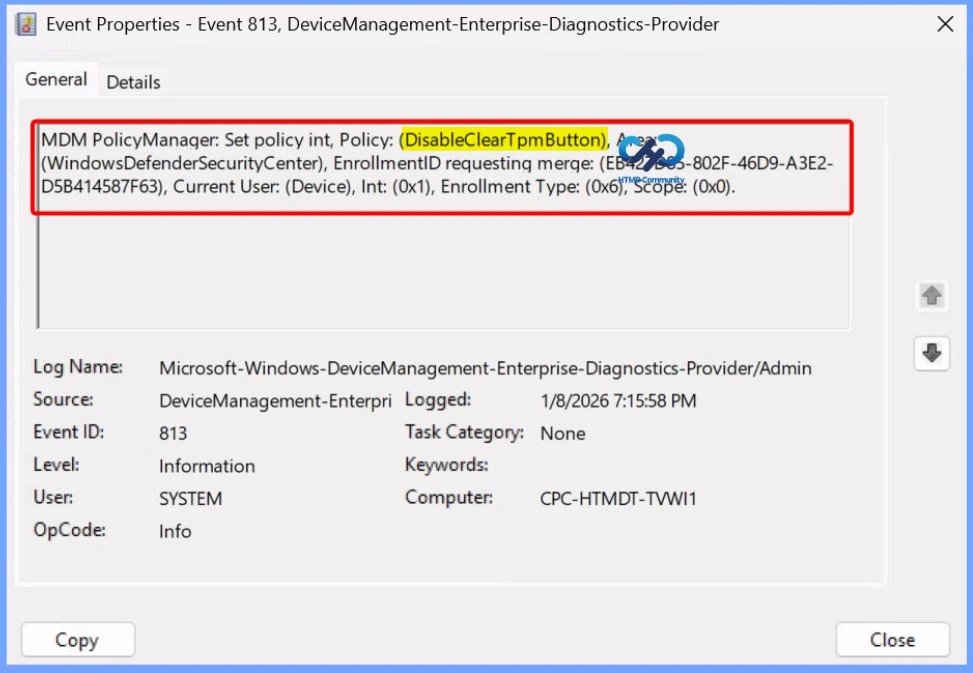Click the SYSTEM user value
This screenshot has width=973, height=673.
(190, 498)
